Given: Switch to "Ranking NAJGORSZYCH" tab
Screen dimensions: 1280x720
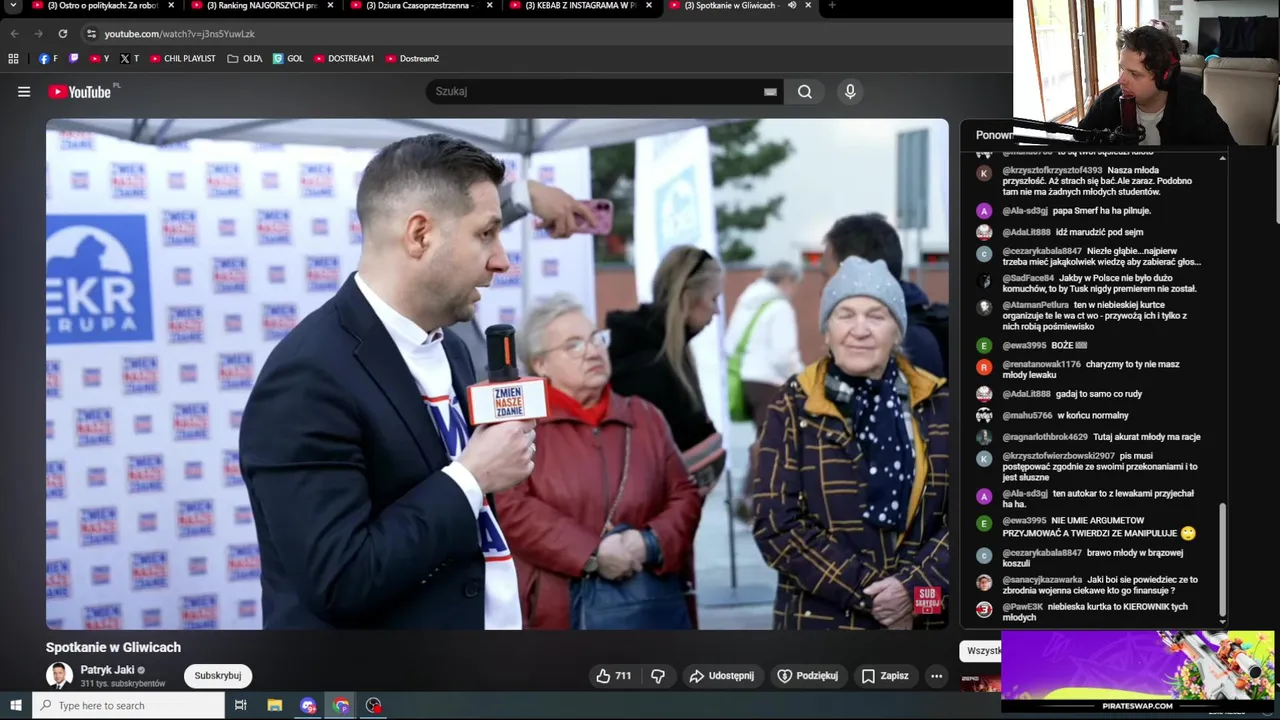Looking at the screenshot, I should tap(263, 5).
